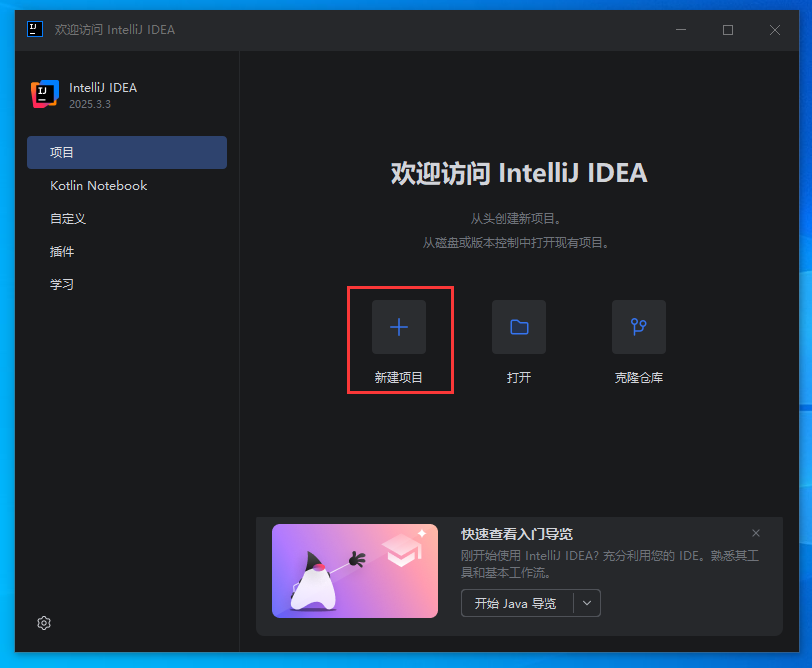Maximize the IntelliJ IDEA window
Screen dimensions: 812x668
pyautogui.click(x=728, y=30)
